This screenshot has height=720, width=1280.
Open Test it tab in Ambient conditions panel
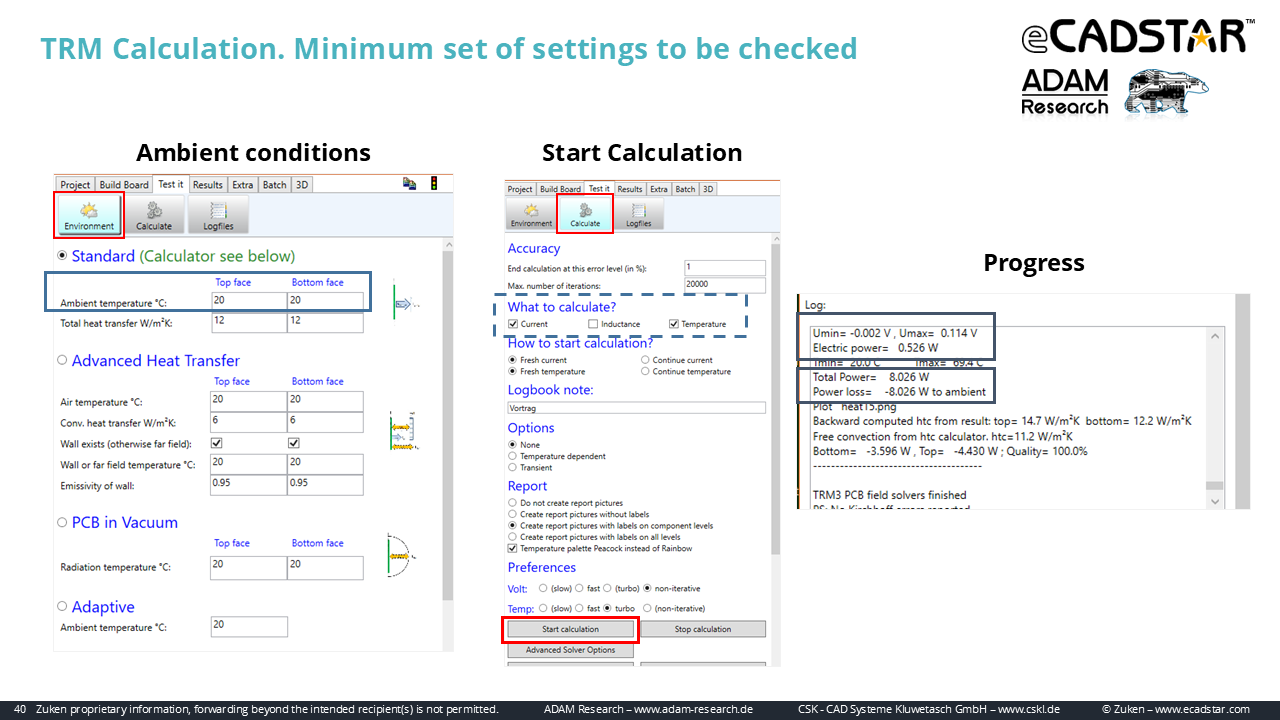171,184
